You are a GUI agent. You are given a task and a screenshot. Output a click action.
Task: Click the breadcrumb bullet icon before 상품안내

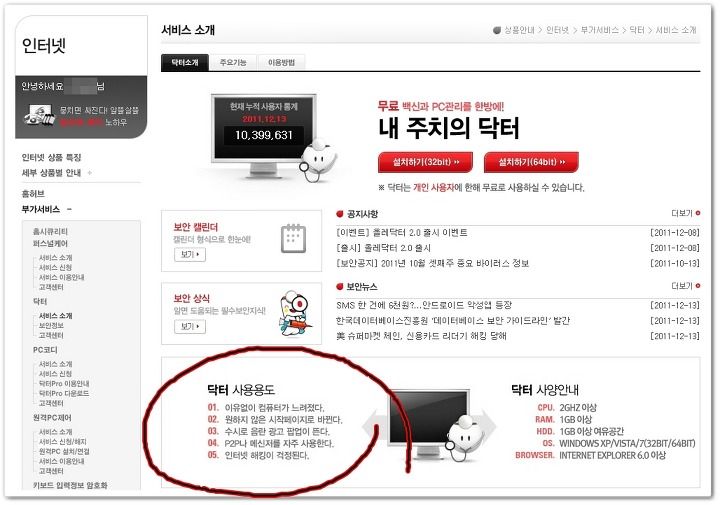(497, 30)
